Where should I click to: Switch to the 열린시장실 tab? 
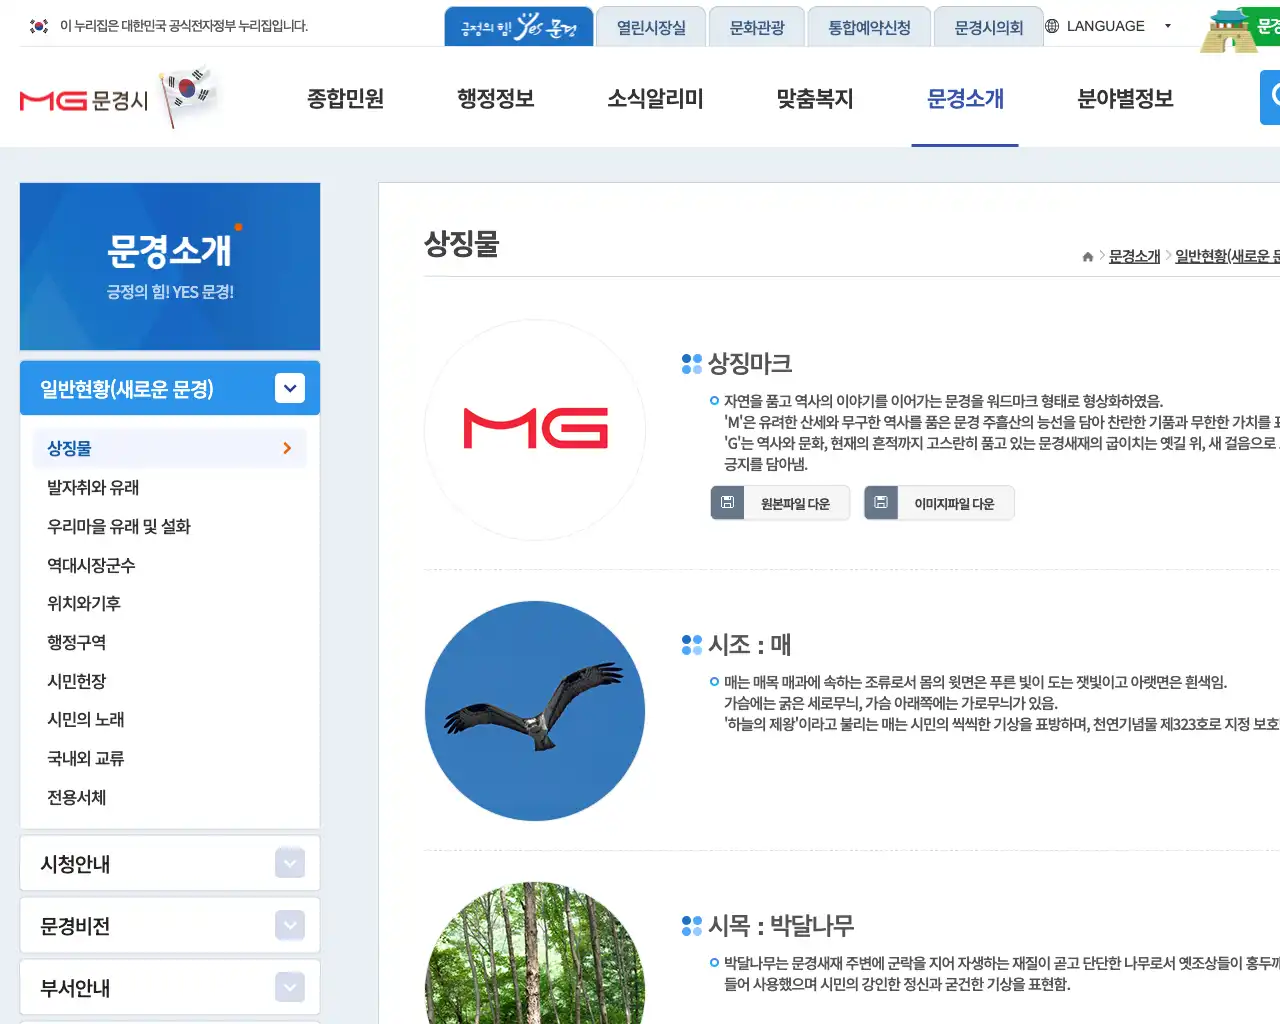pos(651,27)
